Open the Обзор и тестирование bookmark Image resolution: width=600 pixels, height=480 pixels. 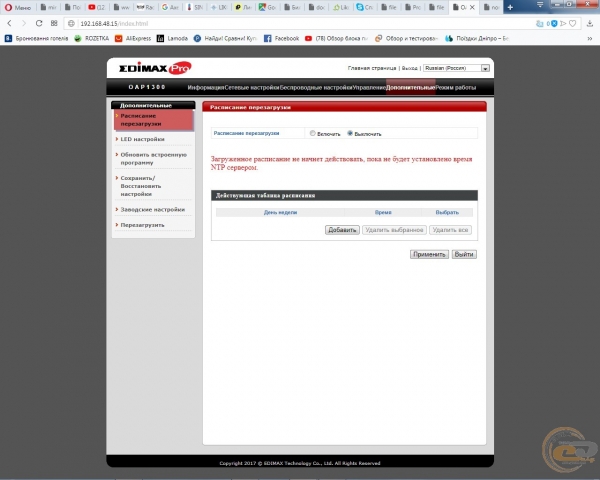tap(406, 38)
